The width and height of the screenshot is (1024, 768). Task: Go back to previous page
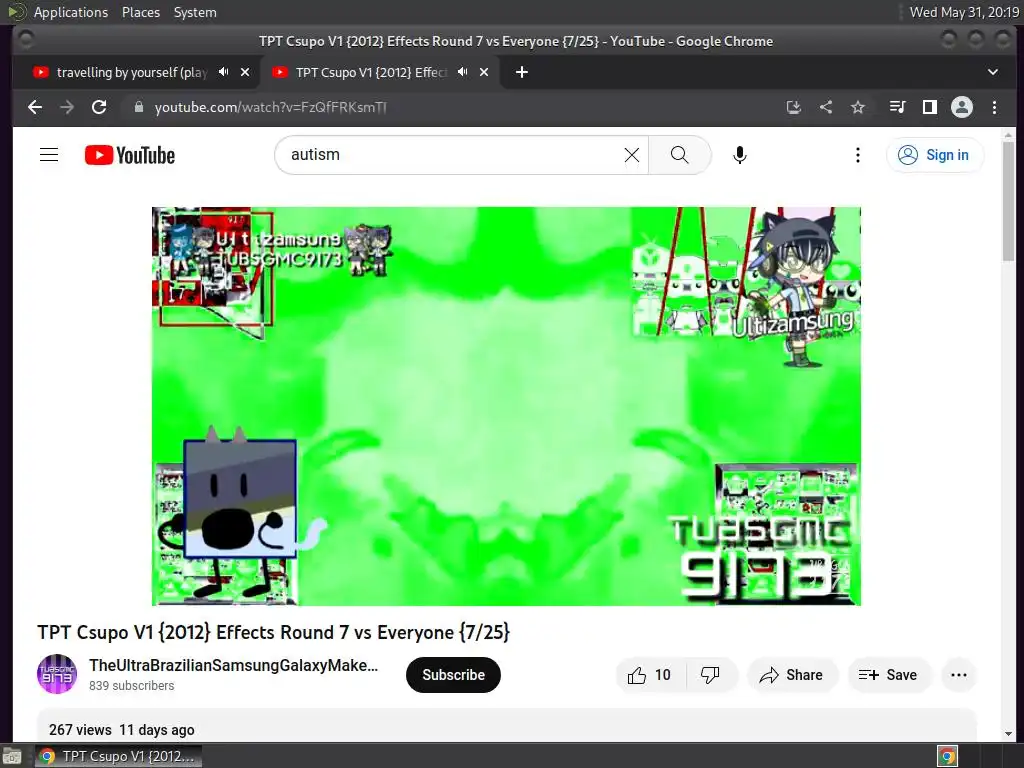point(35,107)
